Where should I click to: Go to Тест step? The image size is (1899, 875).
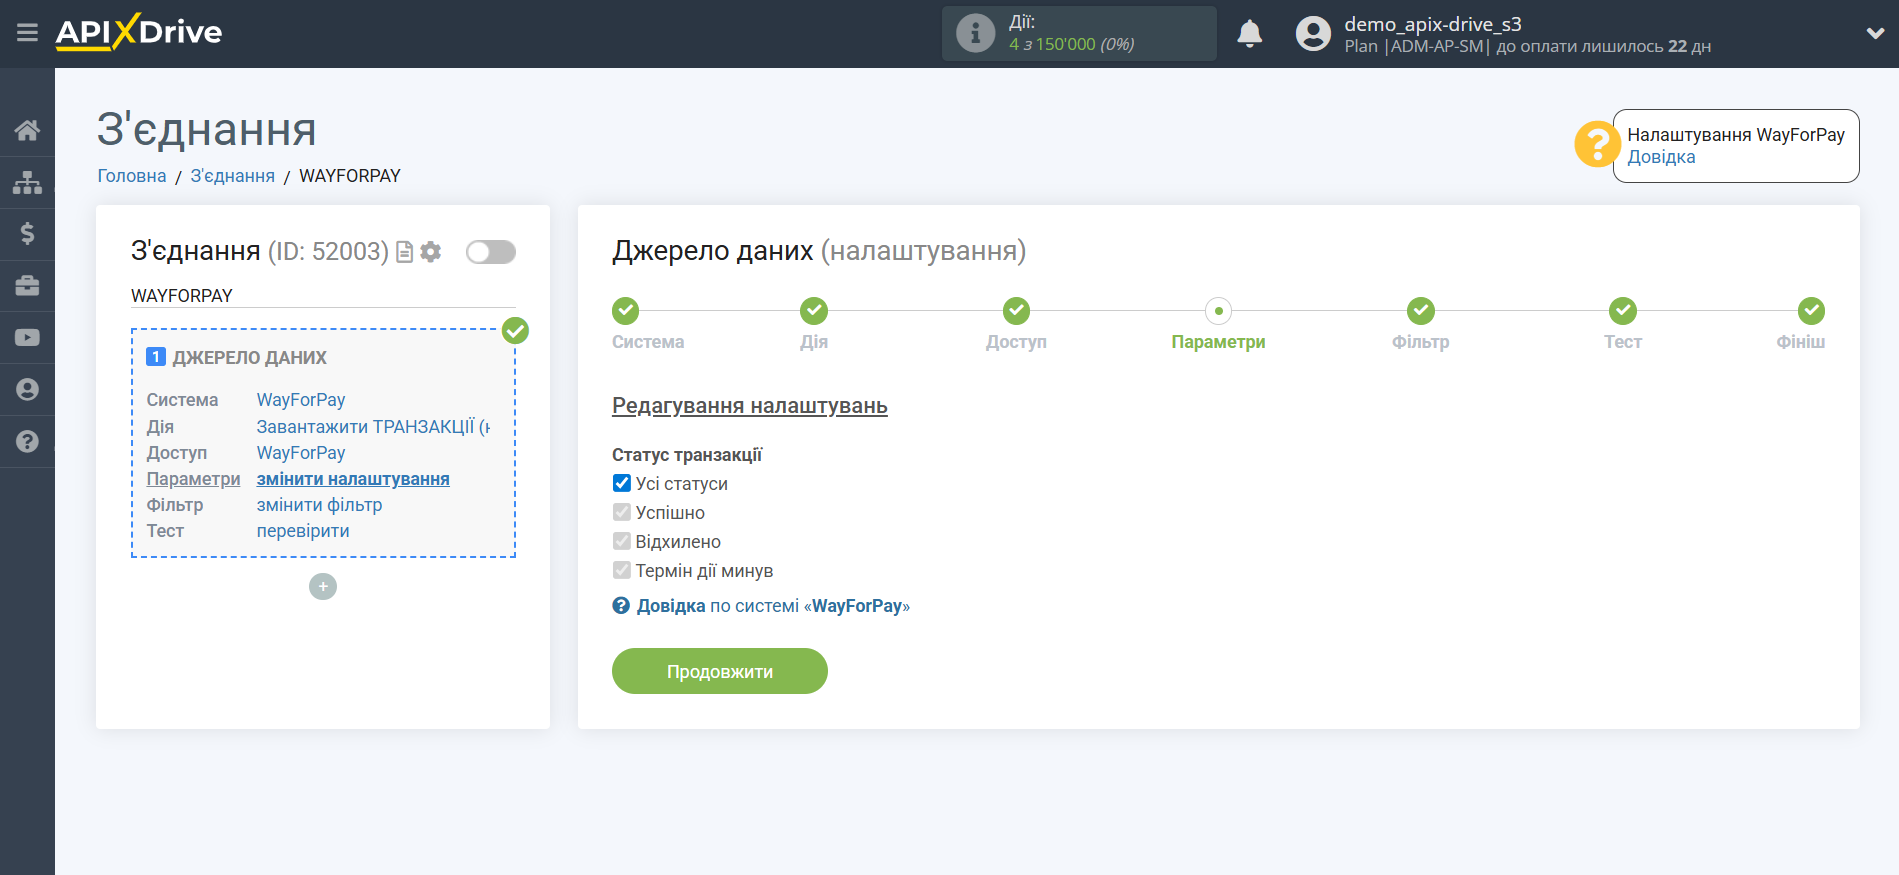click(x=1622, y=311)
